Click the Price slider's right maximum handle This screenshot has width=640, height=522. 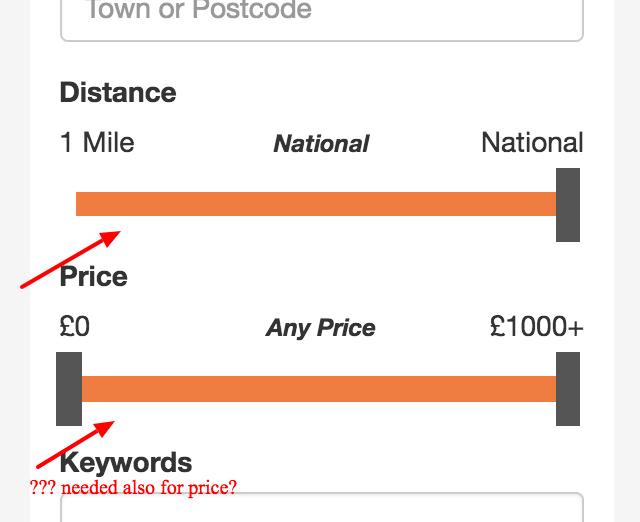[568, 389]
